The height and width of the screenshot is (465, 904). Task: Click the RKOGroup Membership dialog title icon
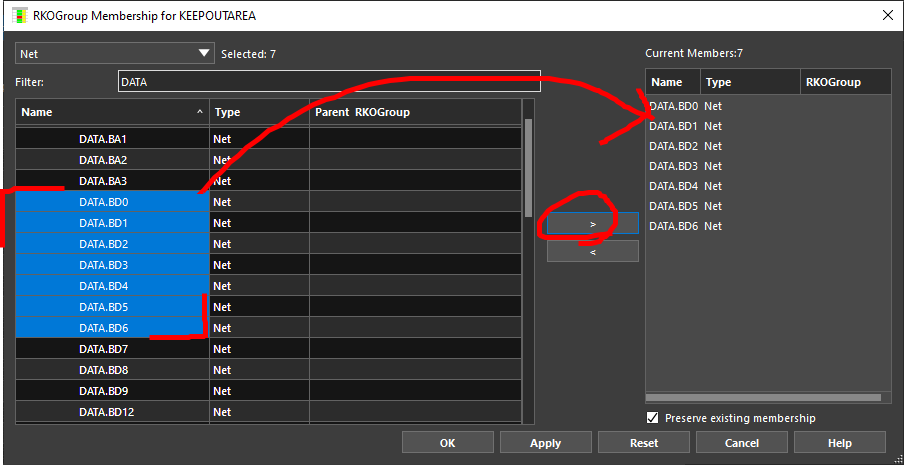pos(19,16)
